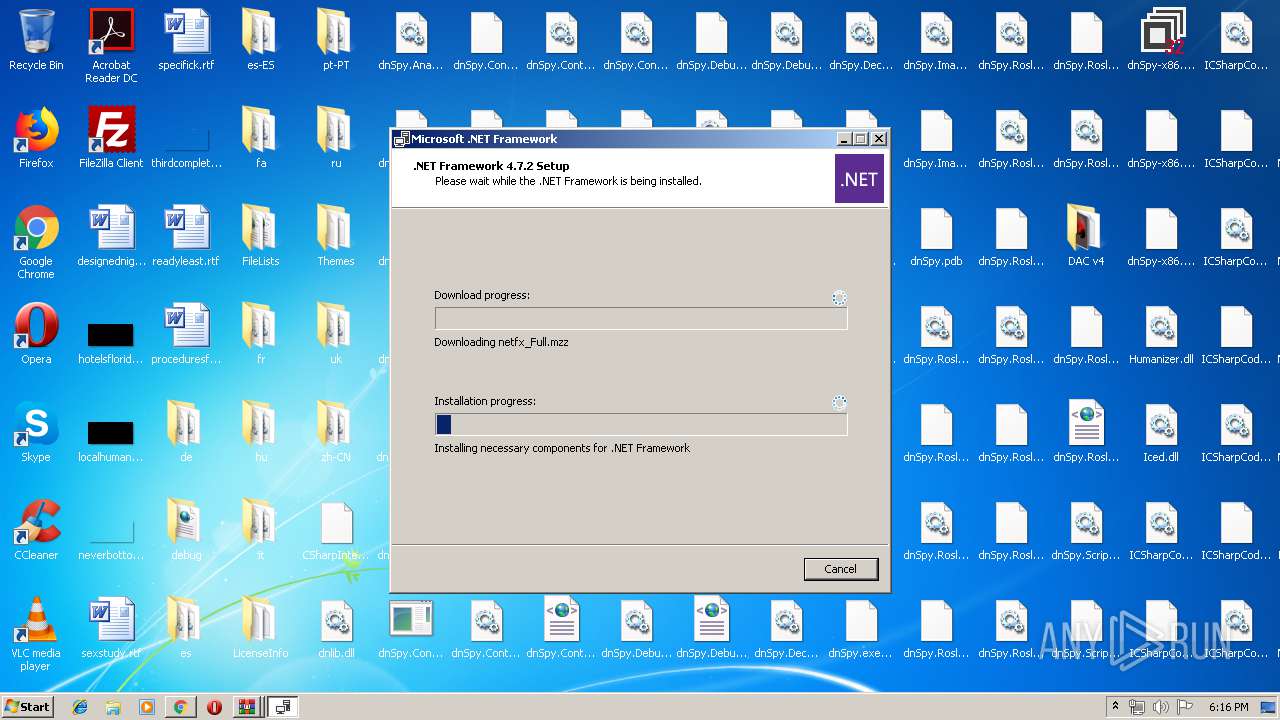Select the readyleast.rtf document icon
The image size is (1280, 720).
click(186, 237)
